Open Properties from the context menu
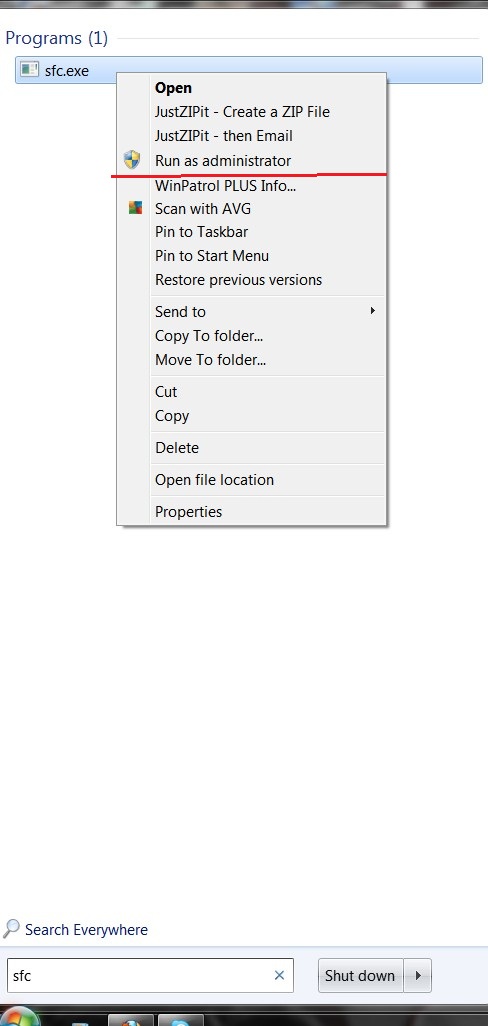This screenshot has height=1026, width=488. [x=188, y=512]
